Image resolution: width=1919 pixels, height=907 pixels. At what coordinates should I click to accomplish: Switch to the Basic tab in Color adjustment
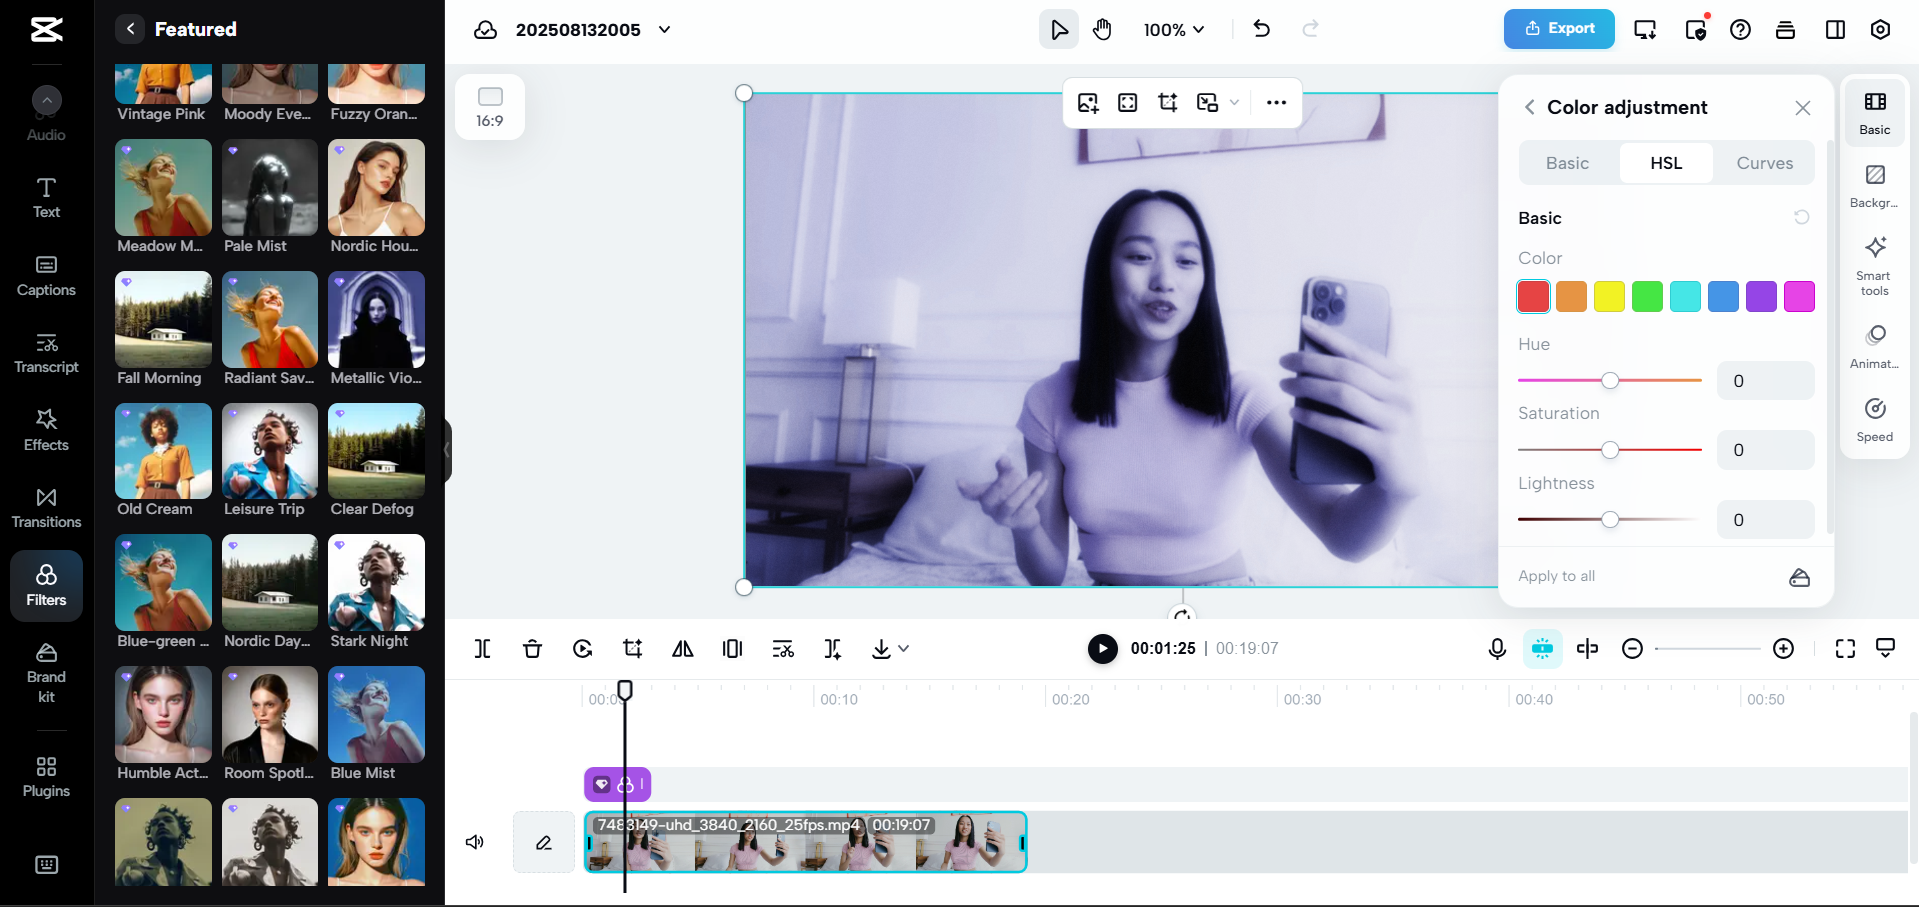(1566, 162)
